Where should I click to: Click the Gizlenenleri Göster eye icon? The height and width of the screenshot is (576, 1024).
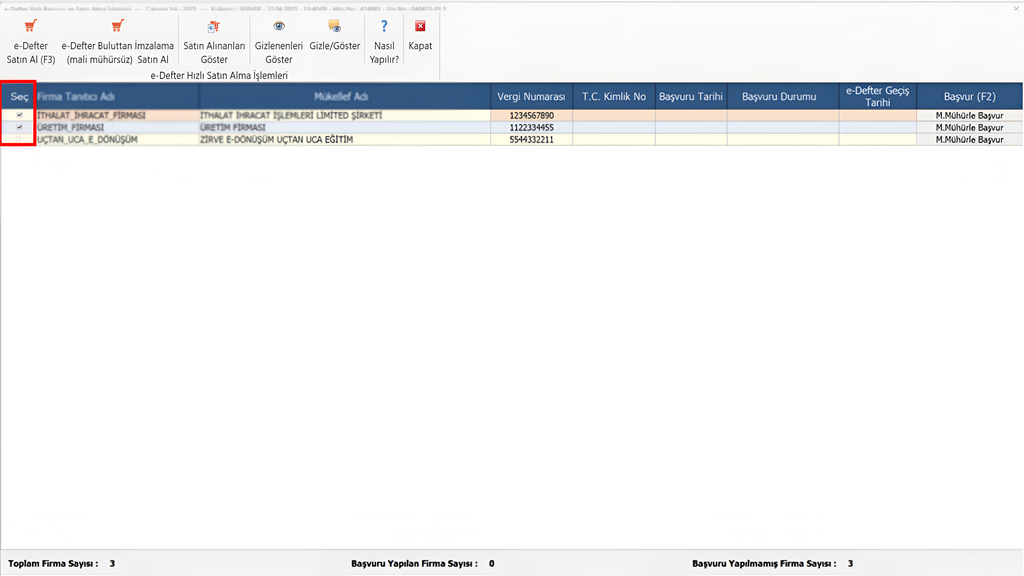tap(279, 26)
